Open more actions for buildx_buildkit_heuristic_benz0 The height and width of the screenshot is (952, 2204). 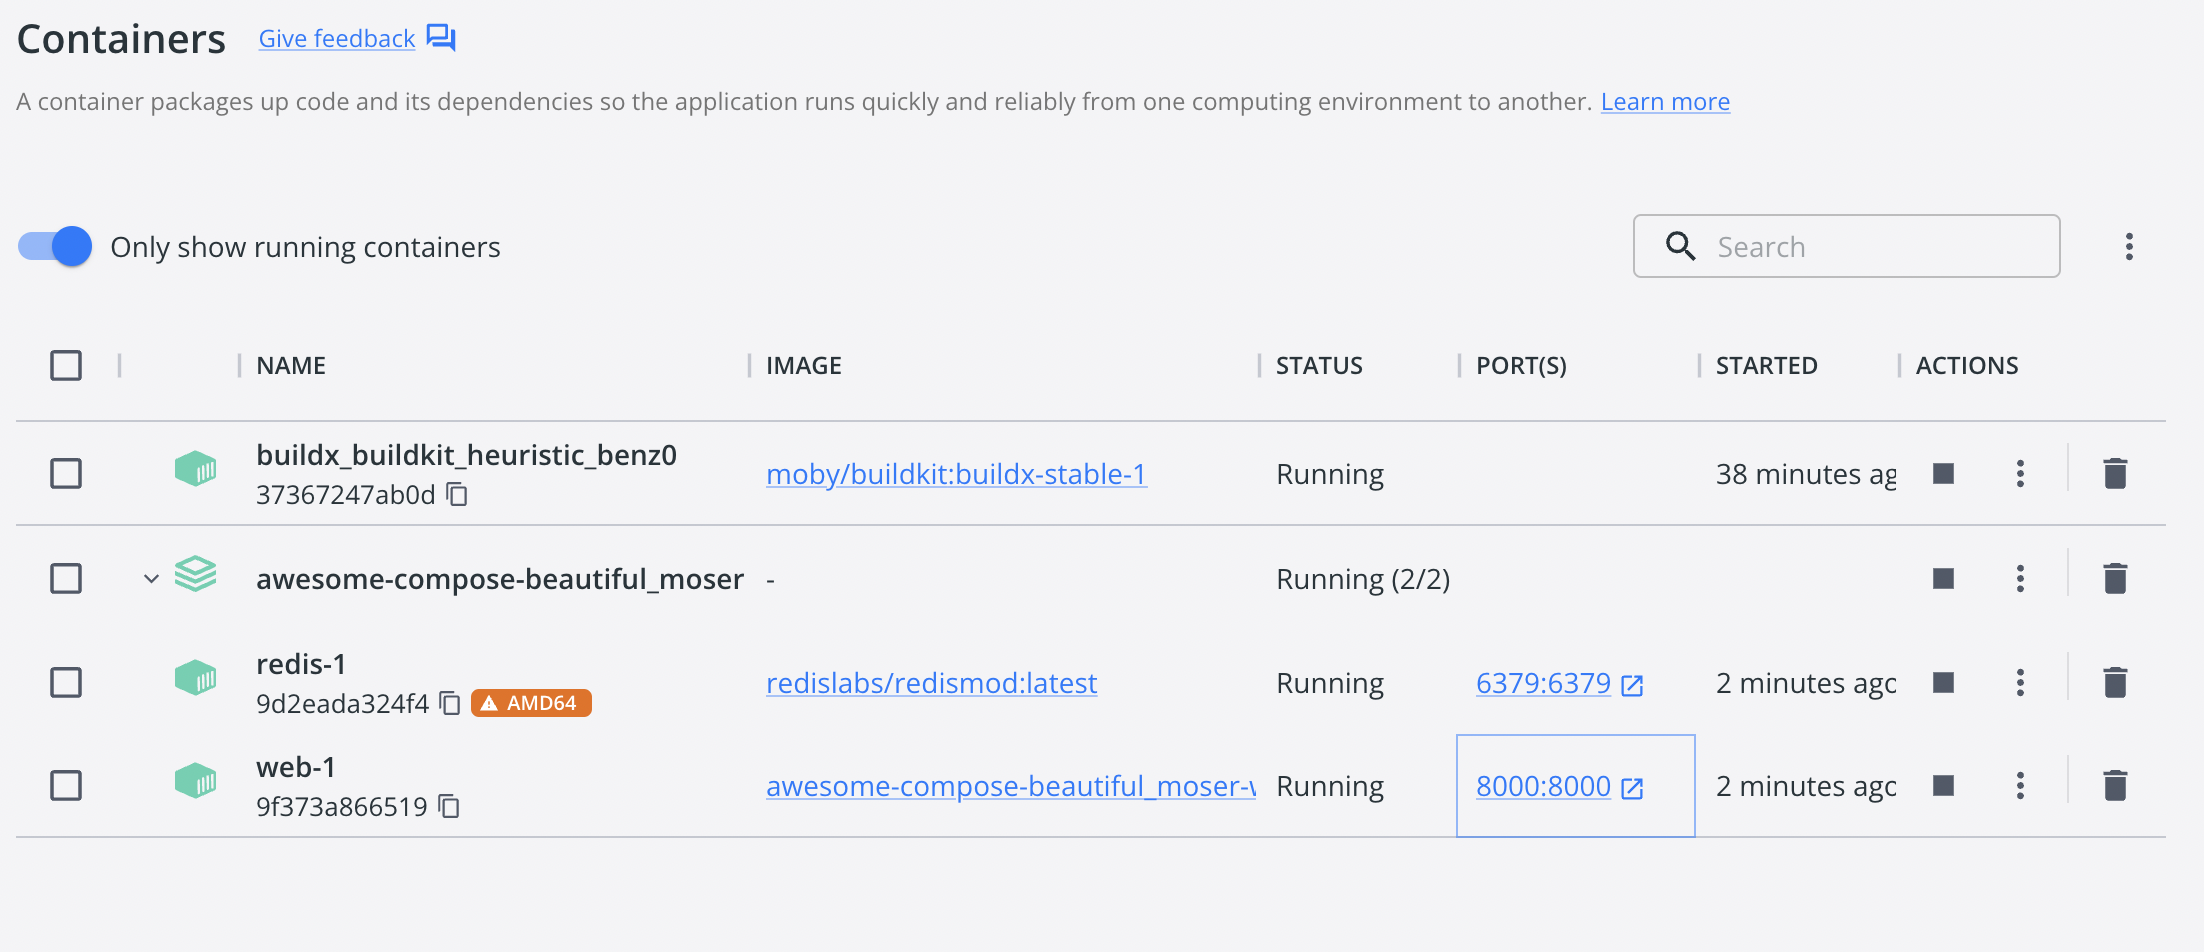pyautogui.click(x=2020, y=473)
